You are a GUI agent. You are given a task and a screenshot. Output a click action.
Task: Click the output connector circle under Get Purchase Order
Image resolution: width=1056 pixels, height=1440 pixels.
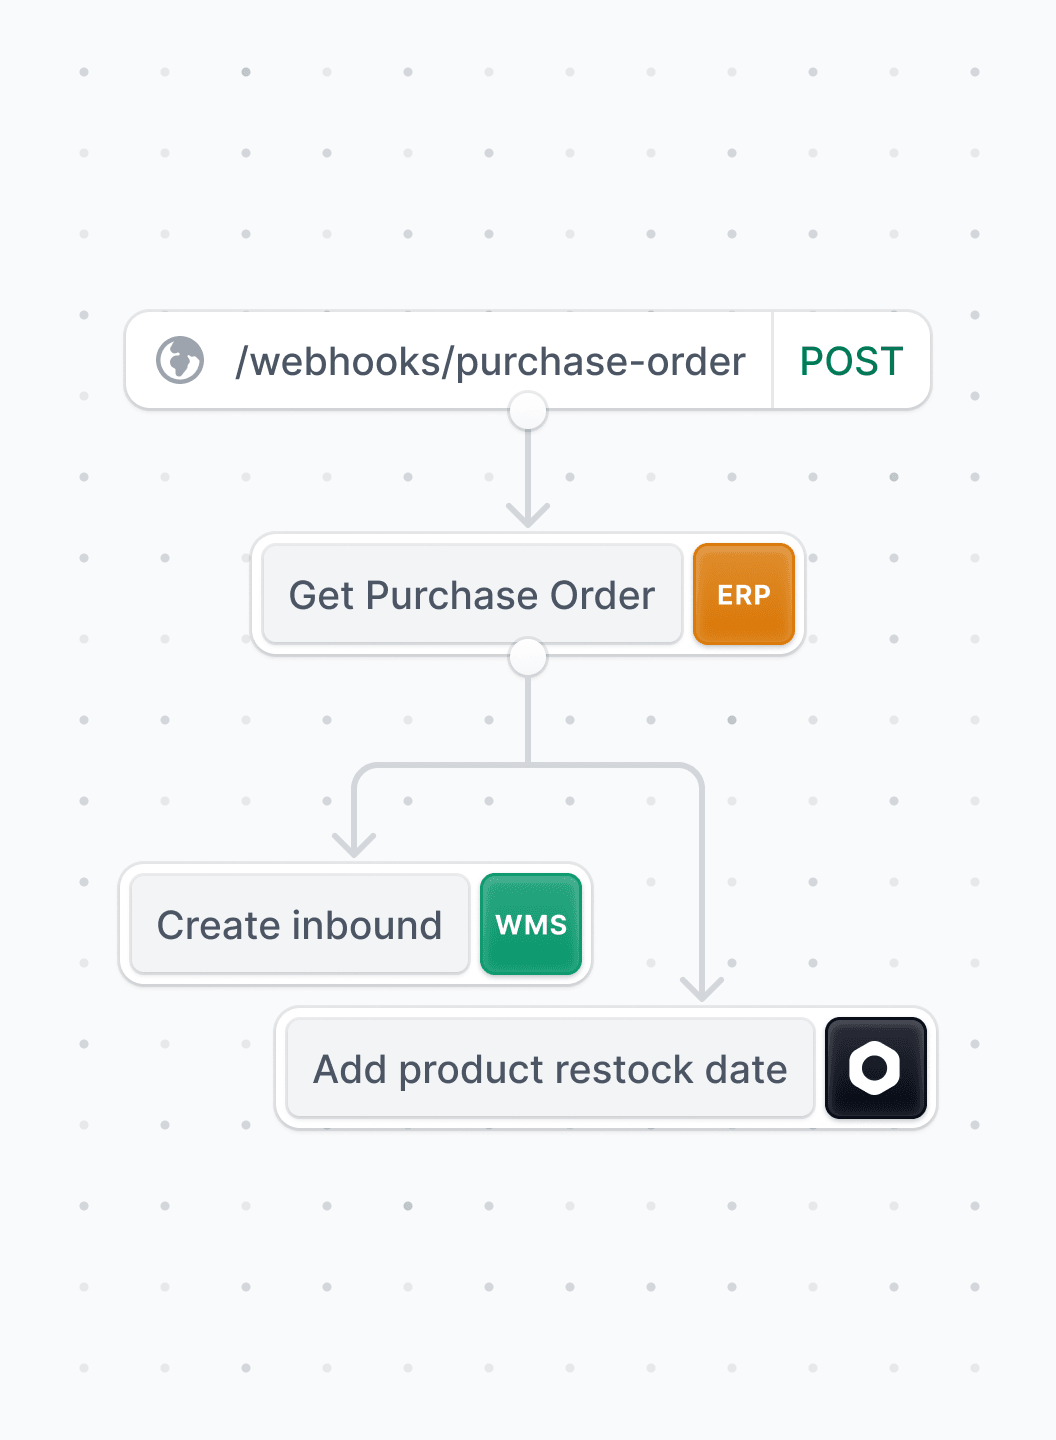528,657
